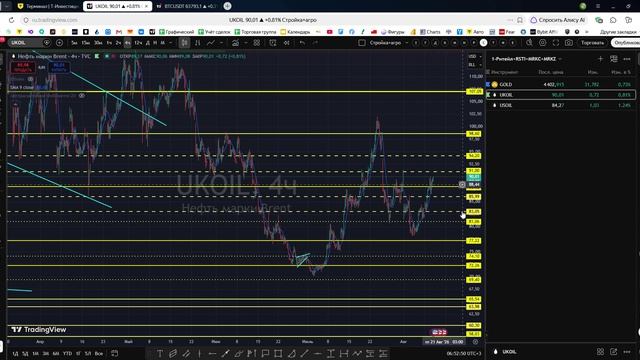Open the USD currency dropdown

[x=474, y=56]
